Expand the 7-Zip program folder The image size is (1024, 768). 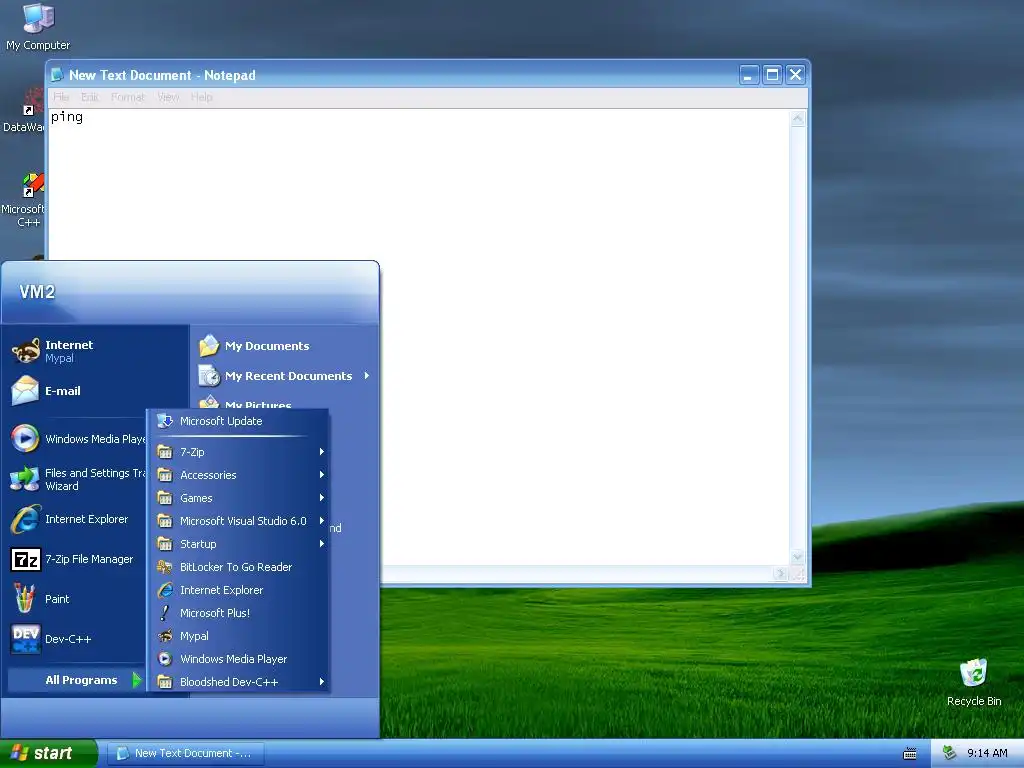click(x=238, y=452)
